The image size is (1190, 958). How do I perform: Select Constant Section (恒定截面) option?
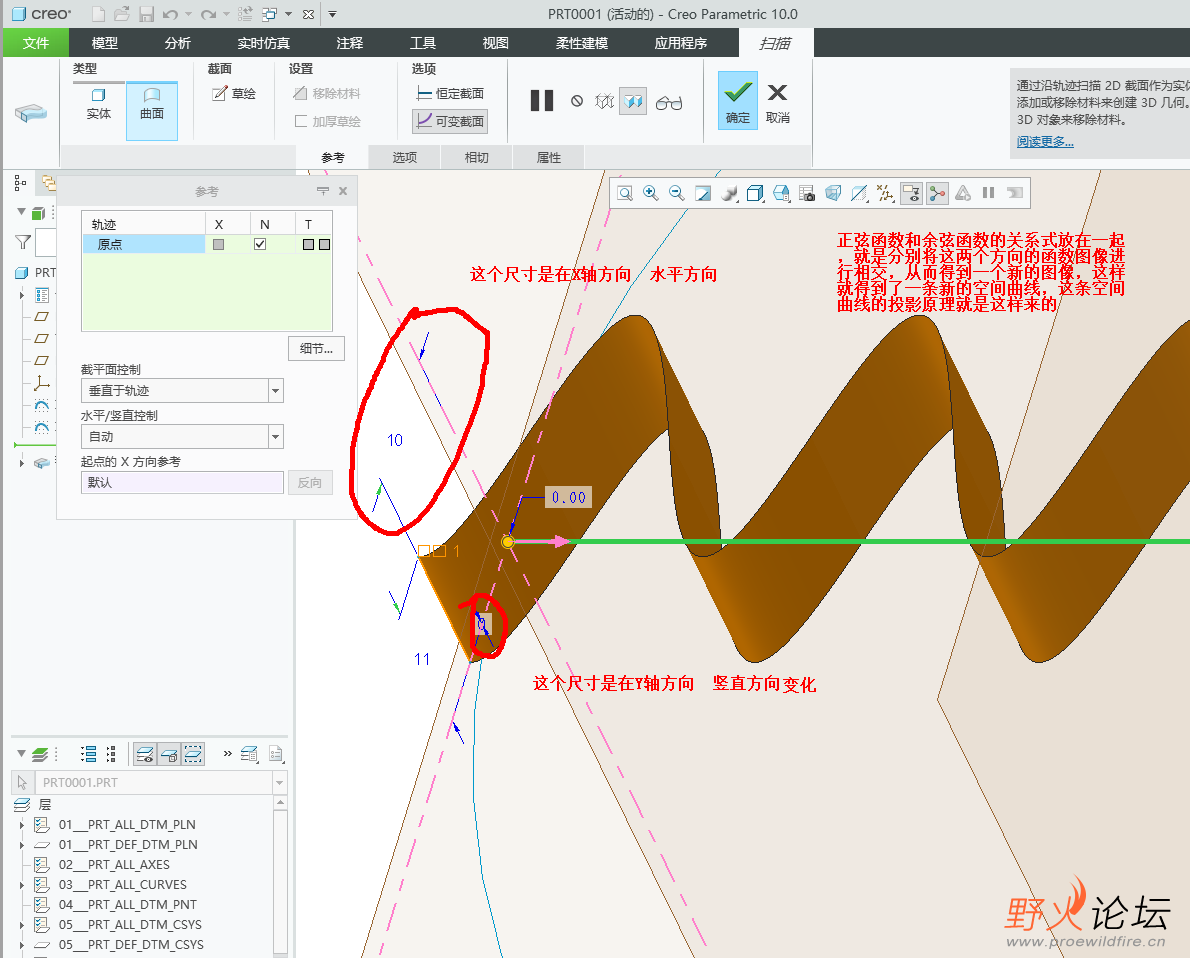(450, 93)
